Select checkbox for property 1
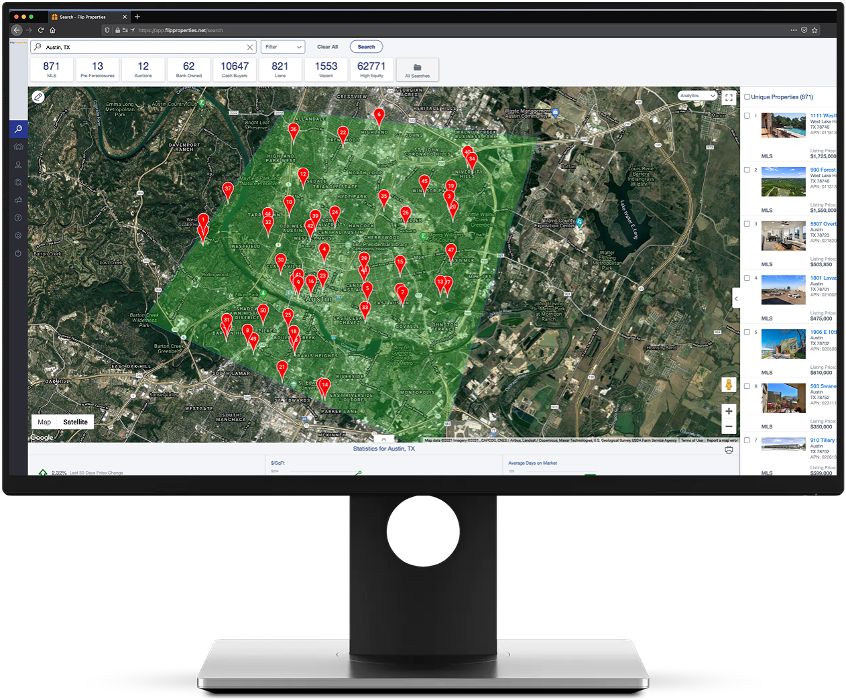The image size is (846, 700). coord(747,115)
